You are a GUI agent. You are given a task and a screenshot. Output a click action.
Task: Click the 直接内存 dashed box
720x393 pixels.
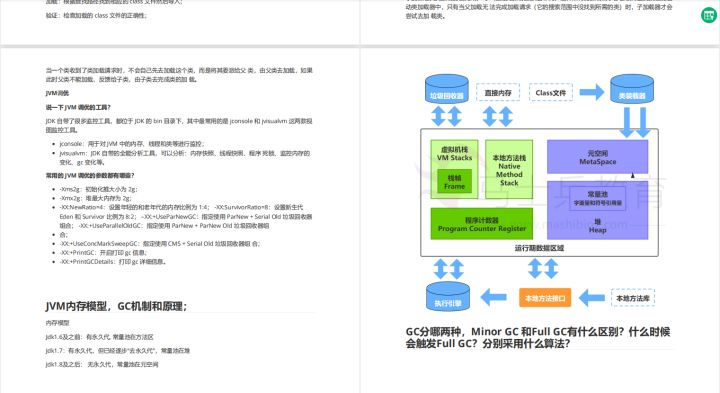[498, 92]
